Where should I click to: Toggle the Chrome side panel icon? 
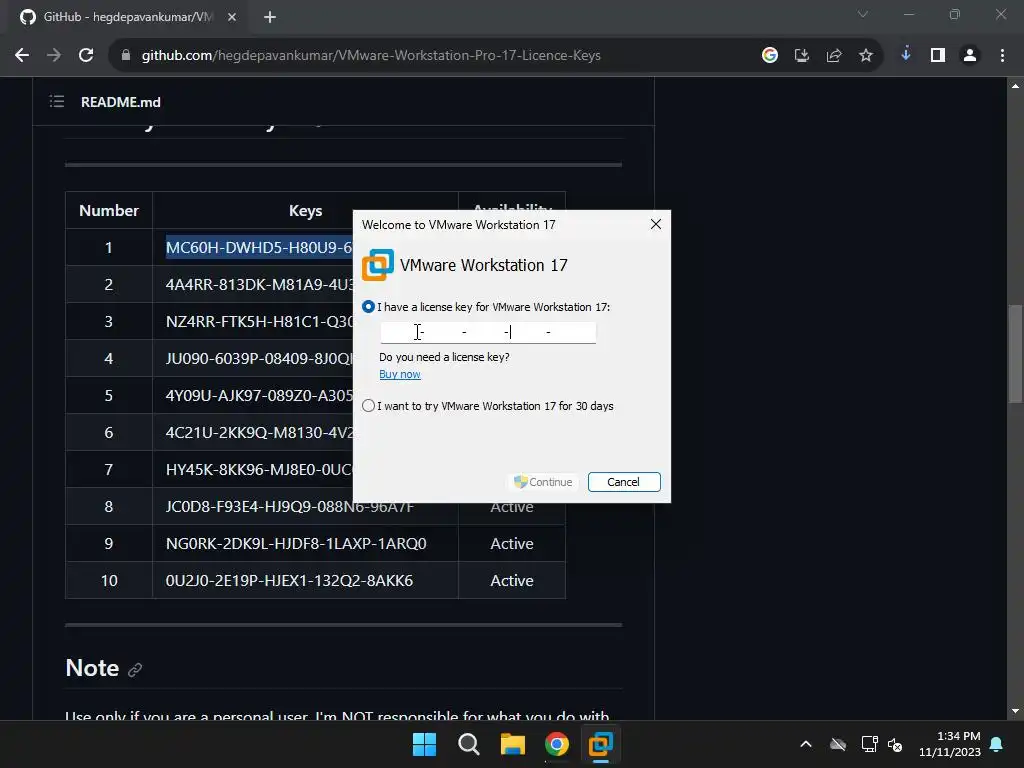pos(938,56)
